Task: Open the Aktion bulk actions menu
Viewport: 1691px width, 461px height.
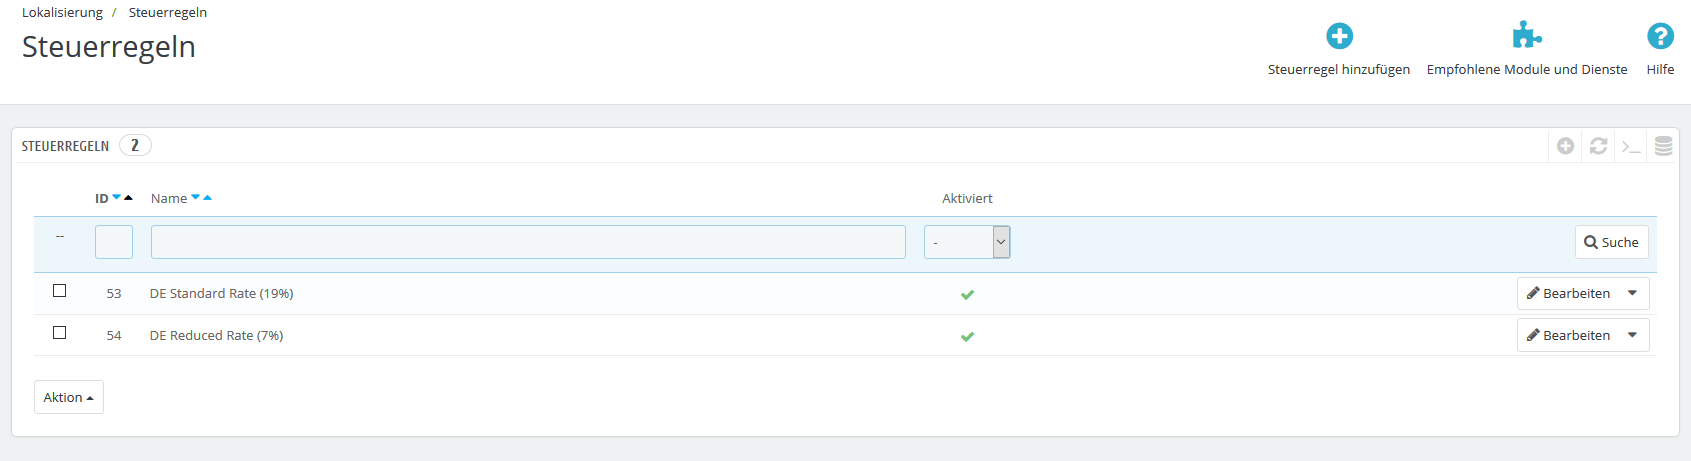Action: [x=68, y=397]
